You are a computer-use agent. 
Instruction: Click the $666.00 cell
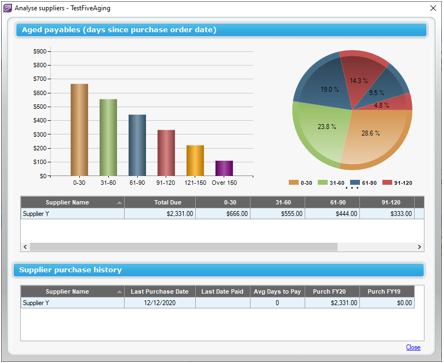pos(223,214)
